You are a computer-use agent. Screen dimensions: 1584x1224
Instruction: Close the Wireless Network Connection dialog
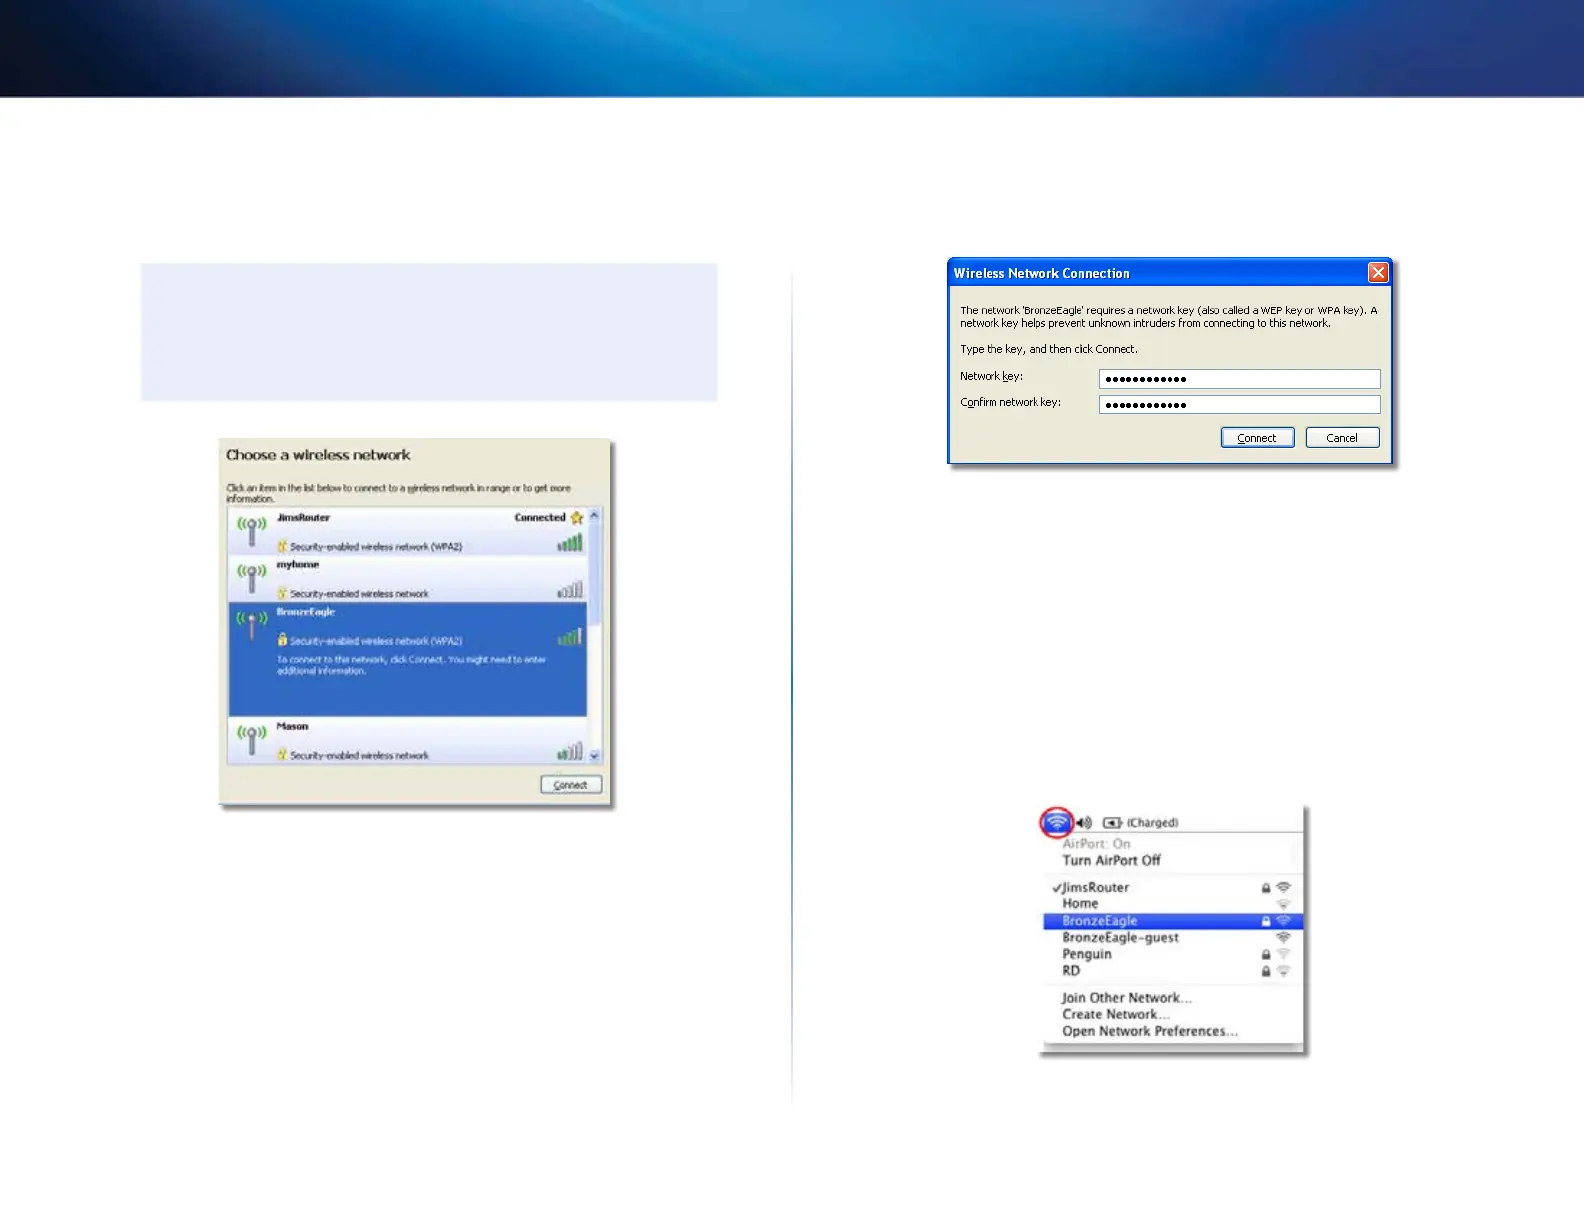point(1378,273)
